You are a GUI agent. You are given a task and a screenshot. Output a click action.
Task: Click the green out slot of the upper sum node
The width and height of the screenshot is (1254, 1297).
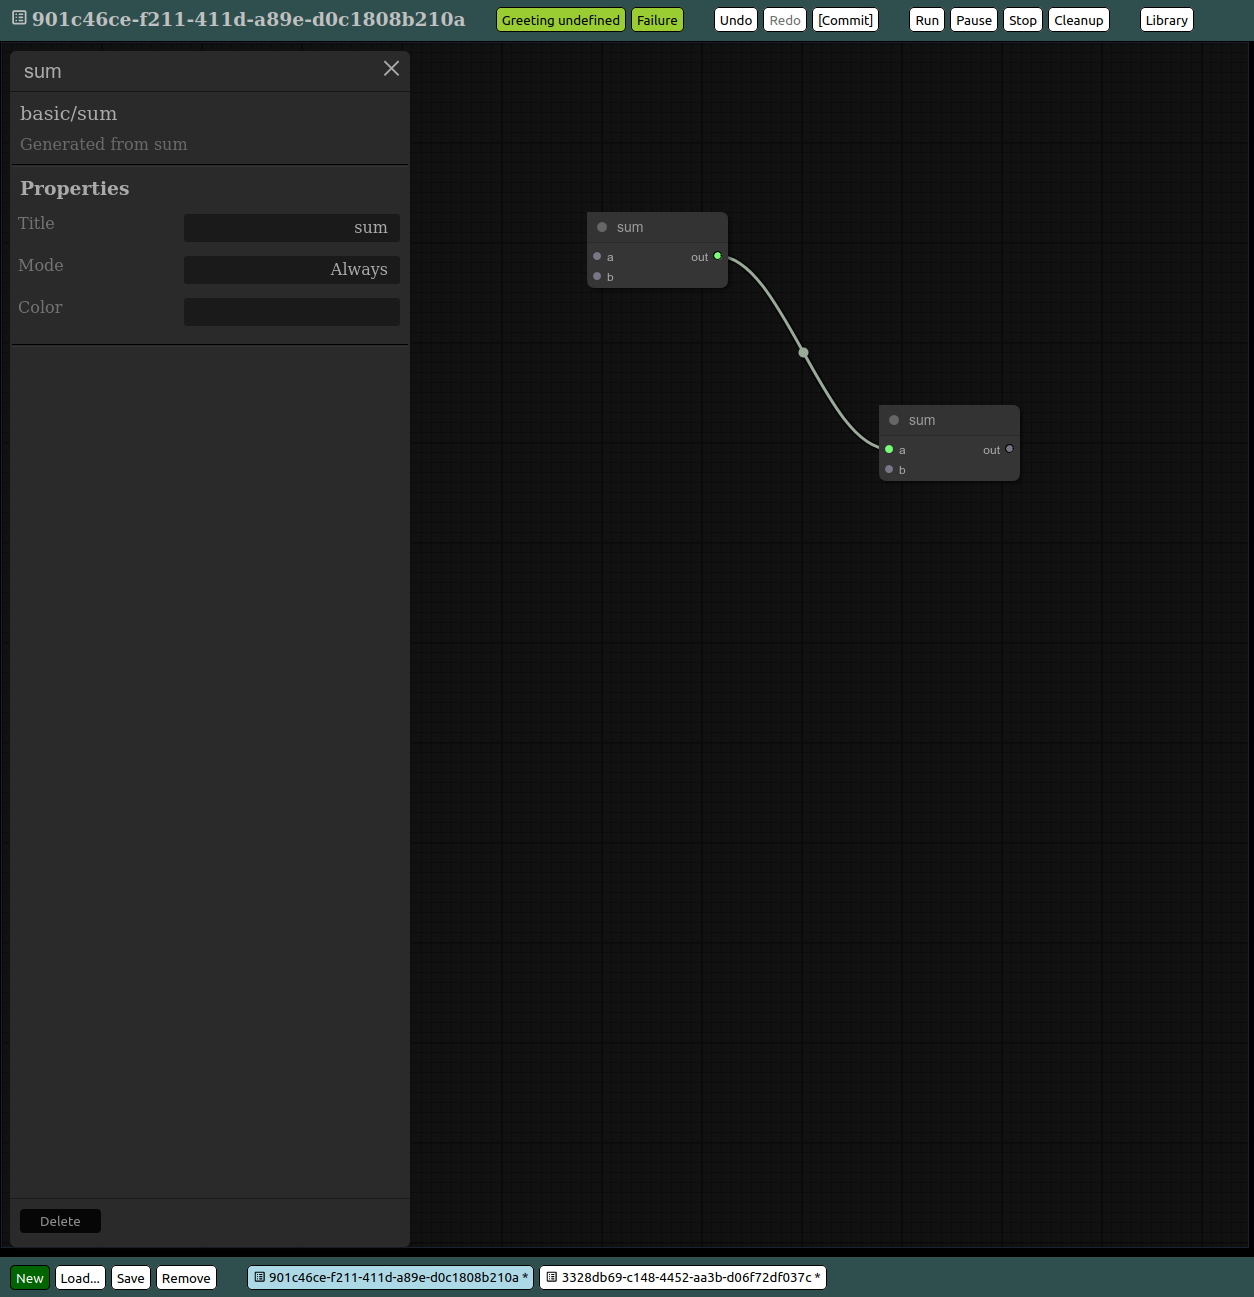(717, 256)
